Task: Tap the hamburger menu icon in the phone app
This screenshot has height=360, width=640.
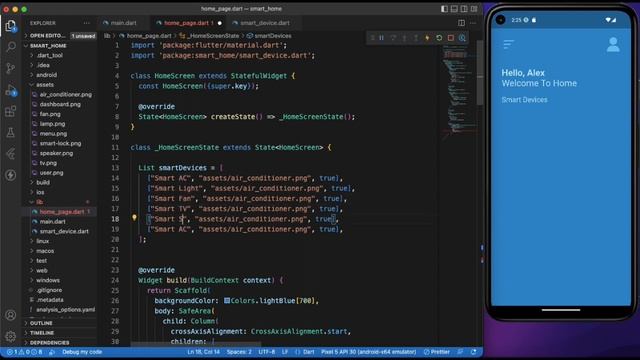Action: pyautogui.click(x=508, y=44)
